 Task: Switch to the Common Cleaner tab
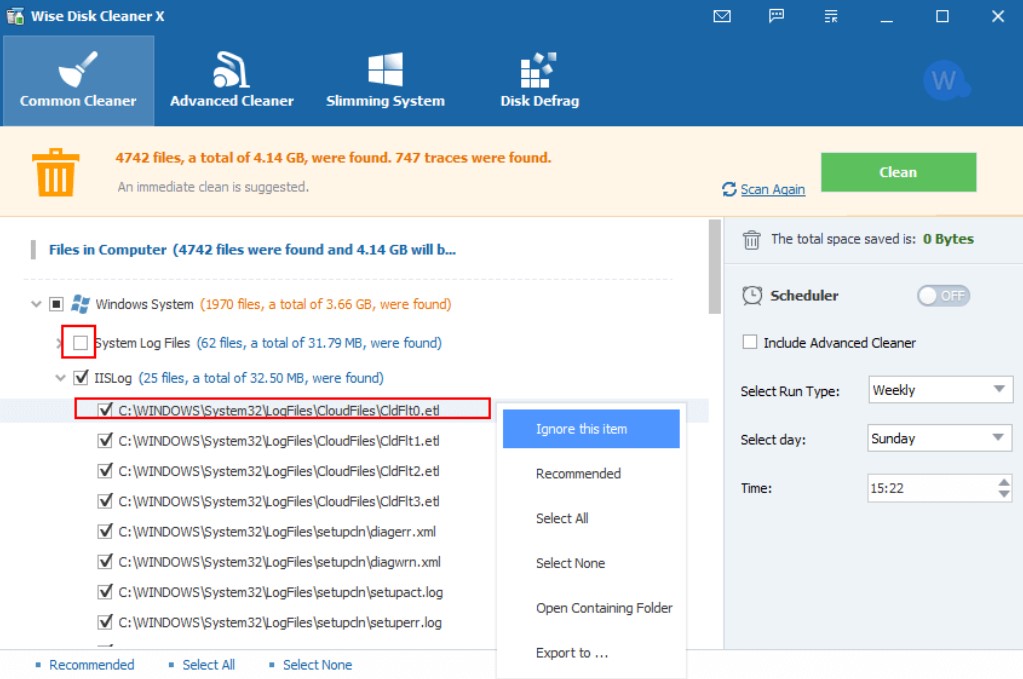tap(78, 80)
